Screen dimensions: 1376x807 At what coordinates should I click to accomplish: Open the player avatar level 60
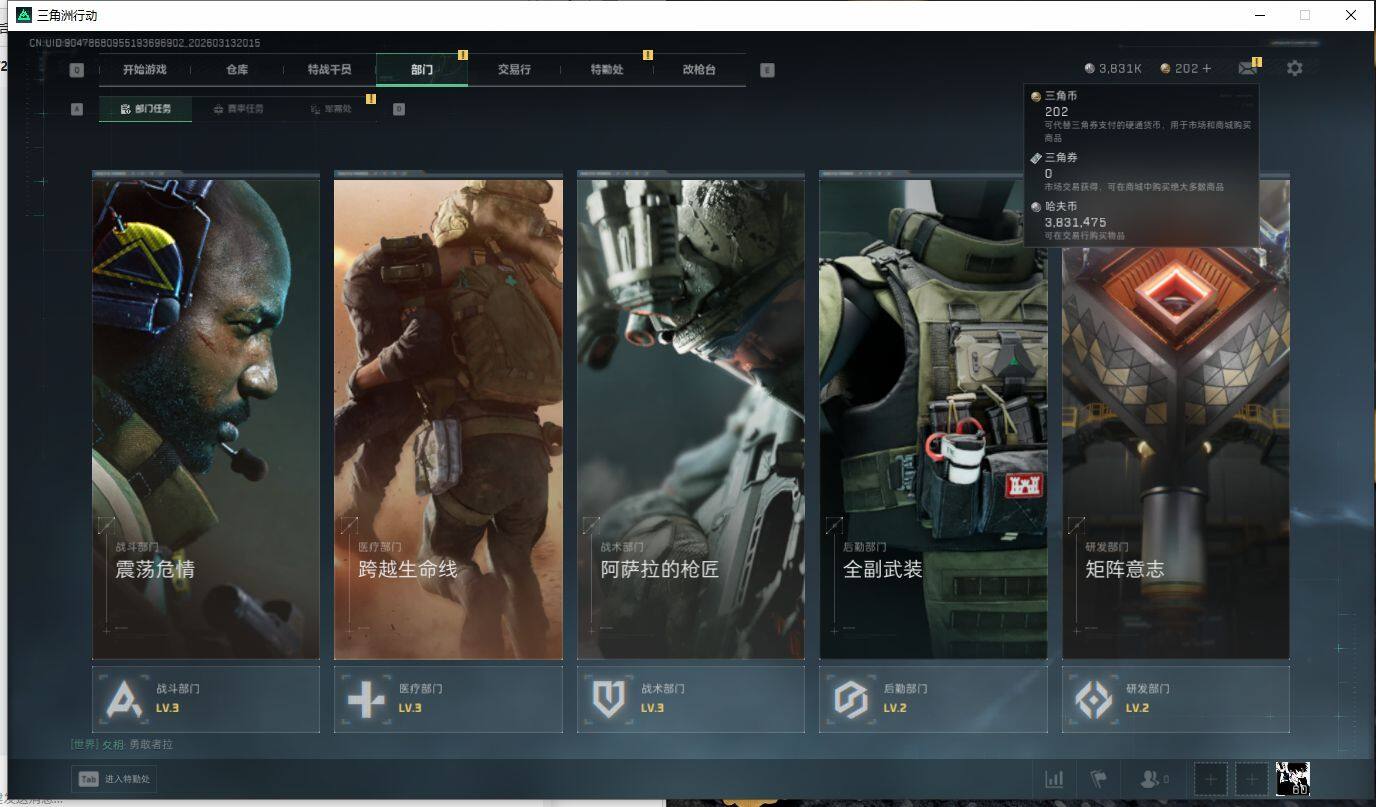[1293, 779]
